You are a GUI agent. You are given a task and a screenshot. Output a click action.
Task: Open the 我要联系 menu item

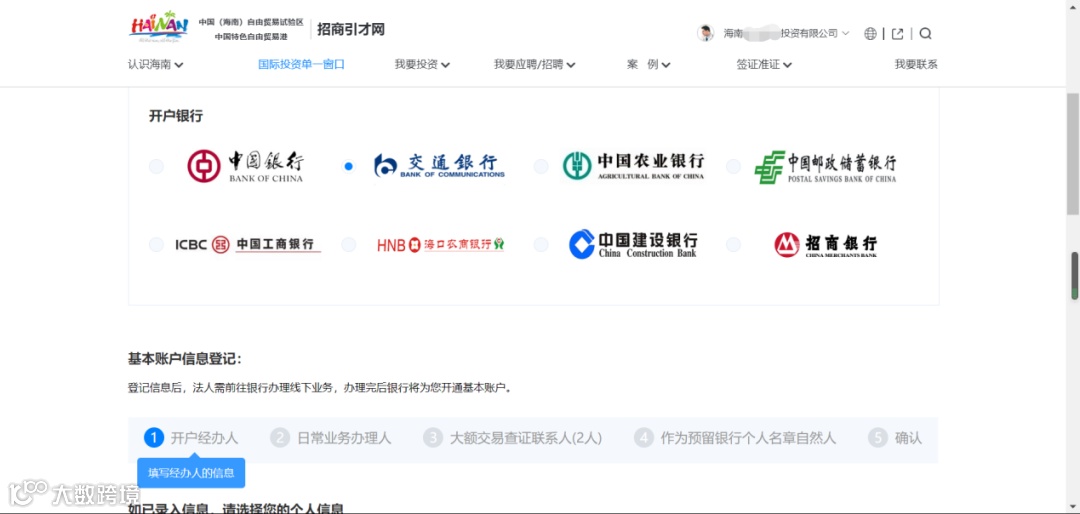[916, 65]
